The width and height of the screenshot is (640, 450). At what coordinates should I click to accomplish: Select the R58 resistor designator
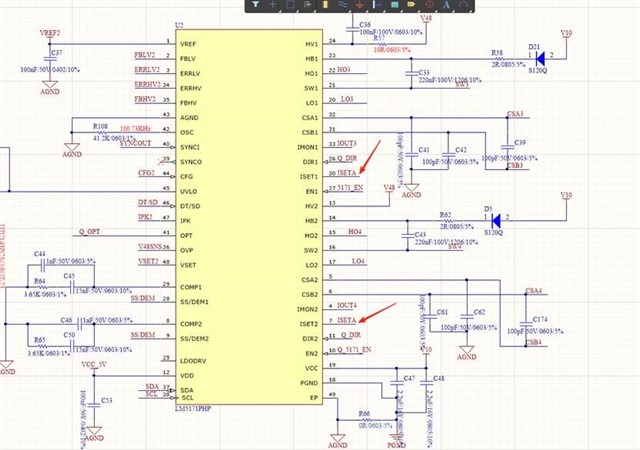coord(497,52)
